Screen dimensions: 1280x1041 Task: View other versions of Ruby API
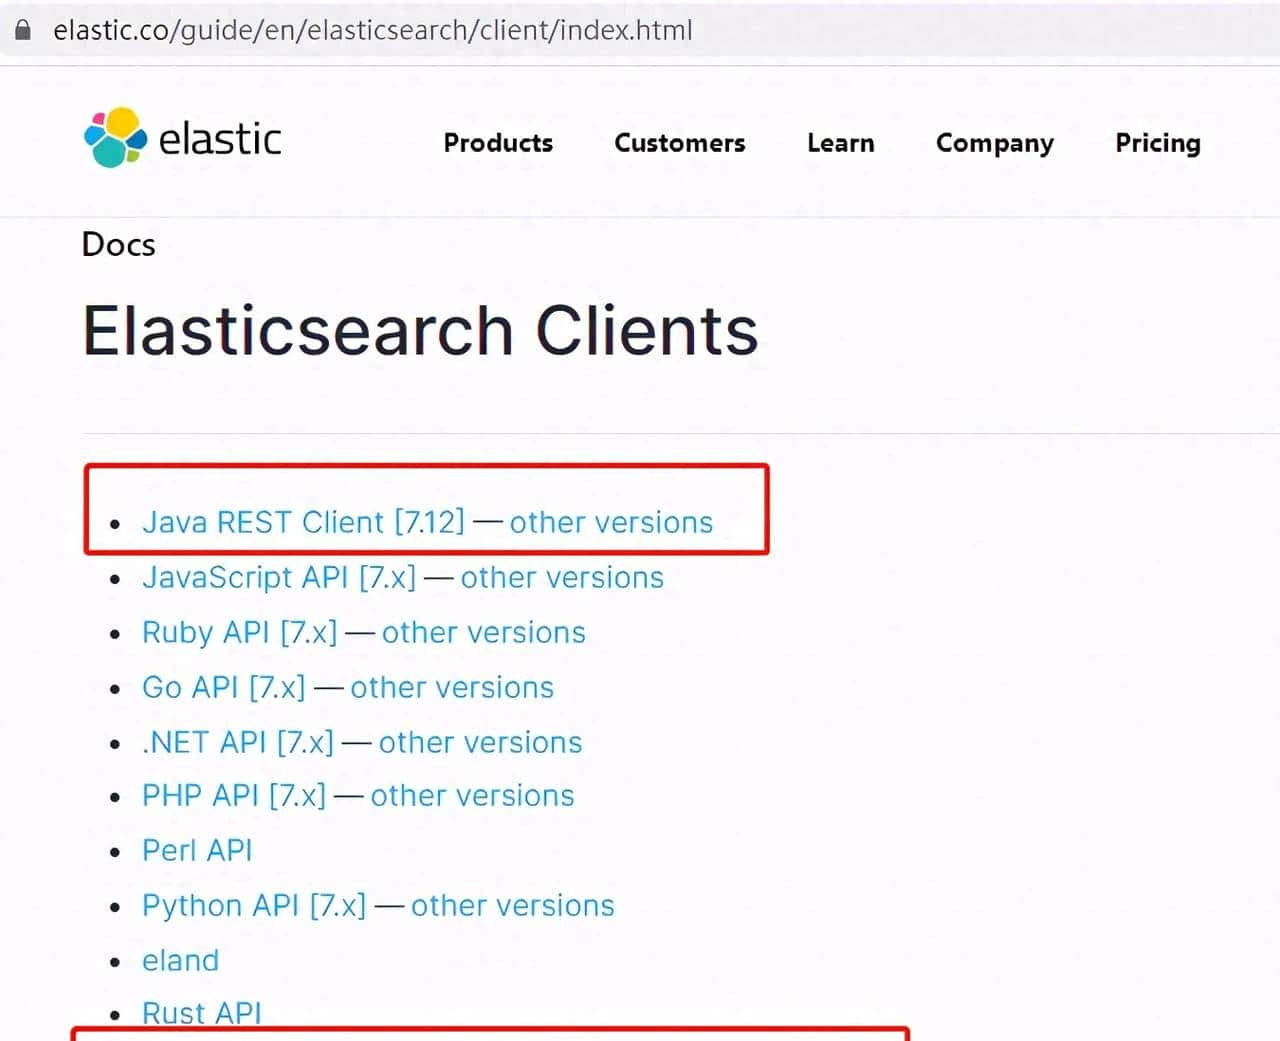483,632
